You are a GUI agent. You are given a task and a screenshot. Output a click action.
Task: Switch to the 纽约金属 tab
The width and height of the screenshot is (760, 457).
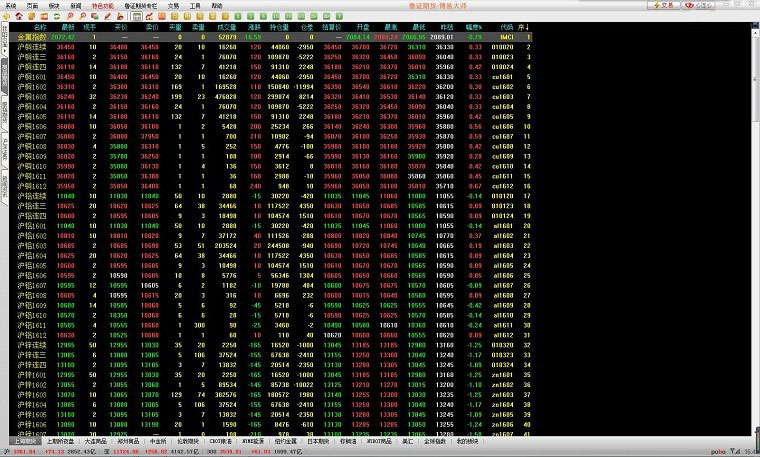click(285, 441)
